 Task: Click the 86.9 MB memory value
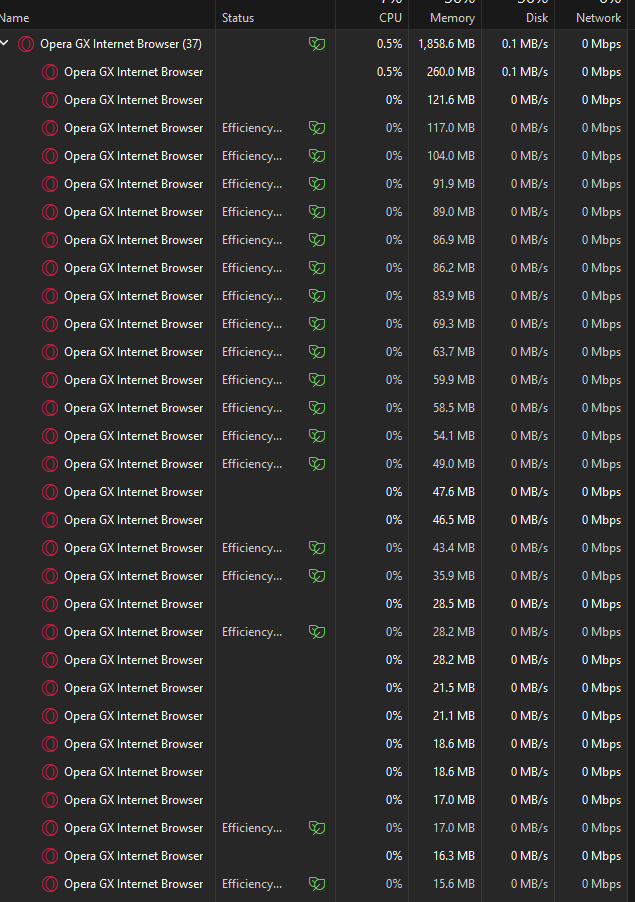[x=454, y=240]
